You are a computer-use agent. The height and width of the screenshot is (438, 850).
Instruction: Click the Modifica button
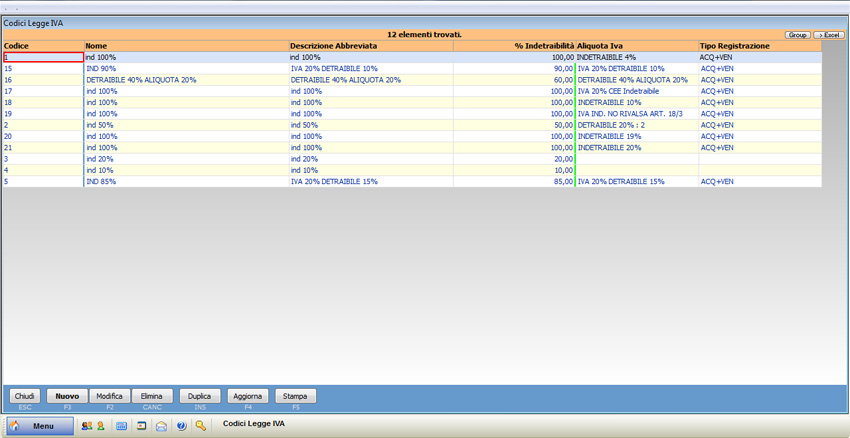109,396
